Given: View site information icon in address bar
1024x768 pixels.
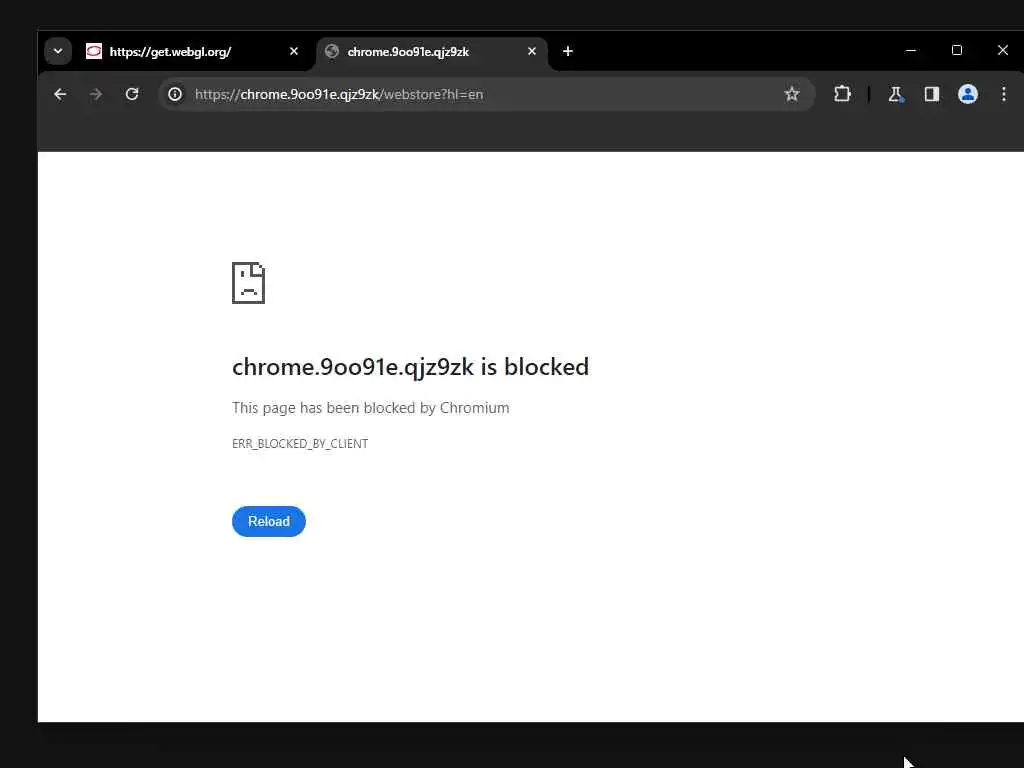Looking at the screenshot, I should pyautogui.click(x=175, y=94).
